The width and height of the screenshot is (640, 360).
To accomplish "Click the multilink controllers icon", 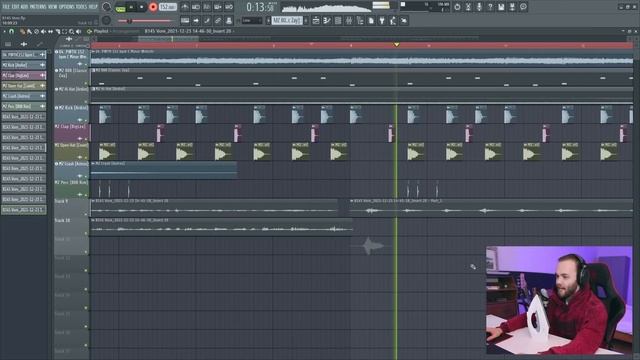I will [229, 20].
